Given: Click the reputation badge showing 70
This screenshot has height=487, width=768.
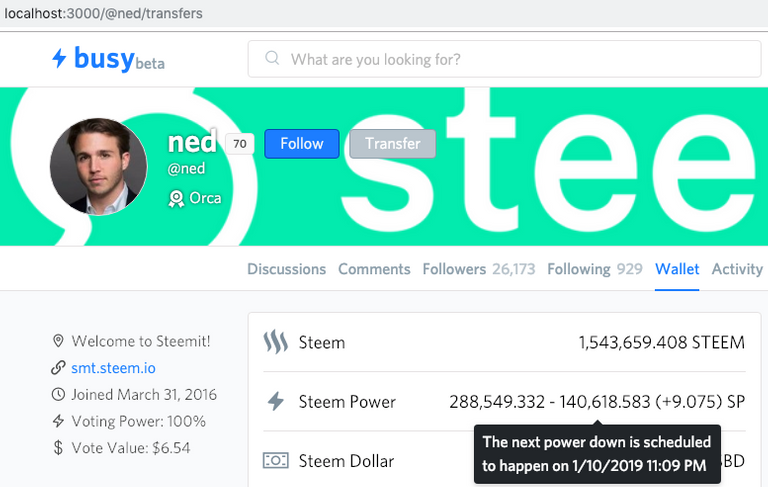Looking at the screenshot, I should [x=240, y=144].
